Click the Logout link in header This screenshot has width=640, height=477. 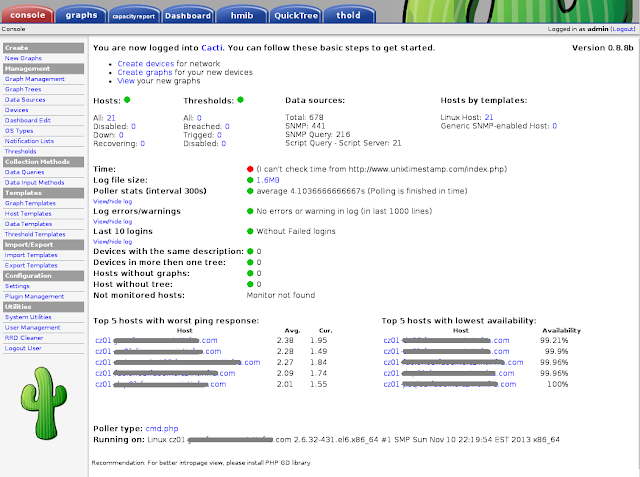(x=623, y=29)
